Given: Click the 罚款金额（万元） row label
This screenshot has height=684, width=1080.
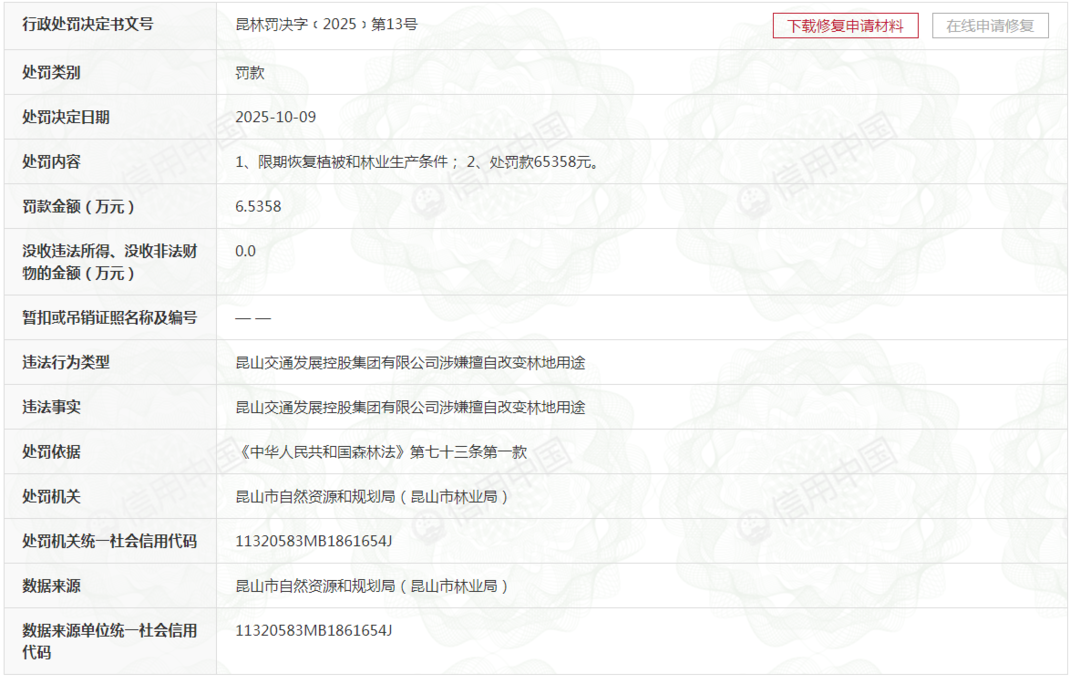Looking at the screenshot, I should click(x=78, y=207).
